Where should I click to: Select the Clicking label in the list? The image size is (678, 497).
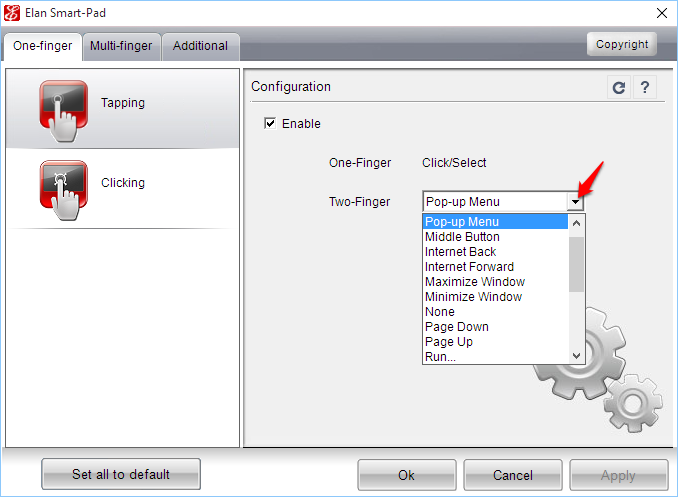coord(123,183)
